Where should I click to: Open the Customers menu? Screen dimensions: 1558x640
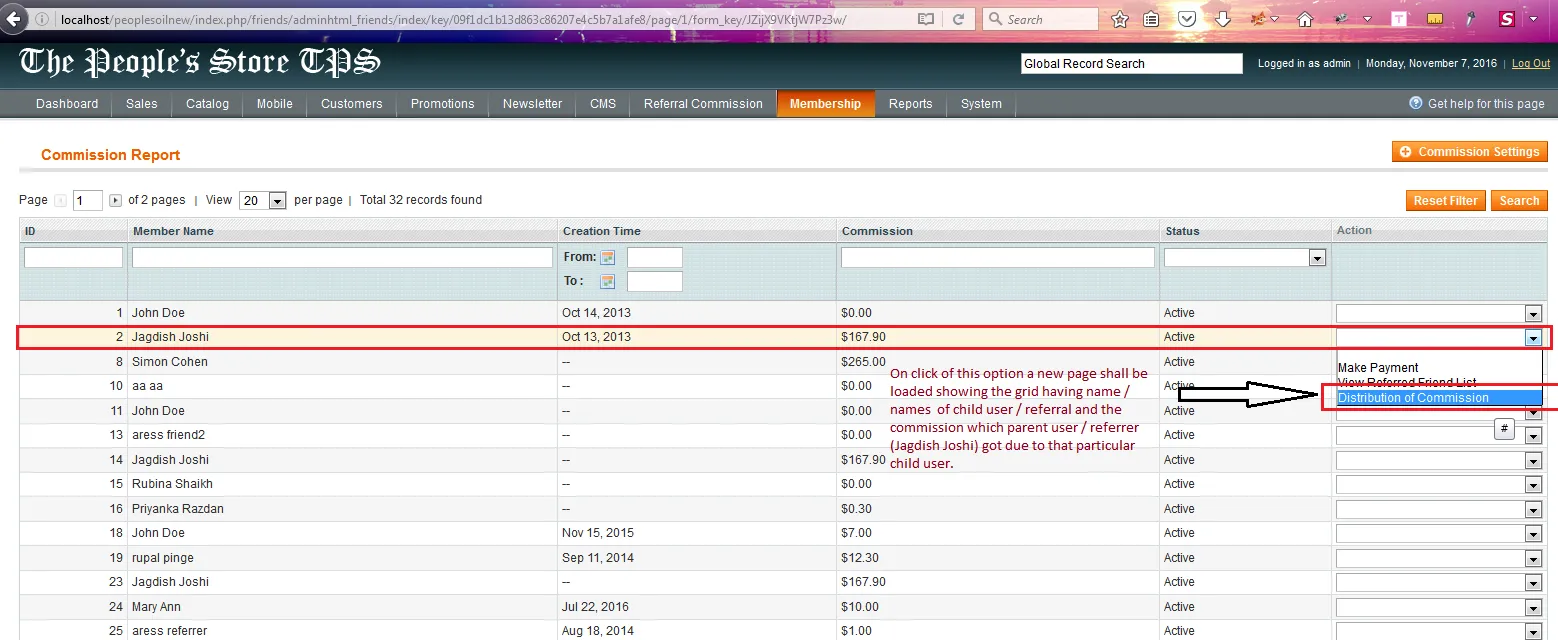(x=352, y=104)
